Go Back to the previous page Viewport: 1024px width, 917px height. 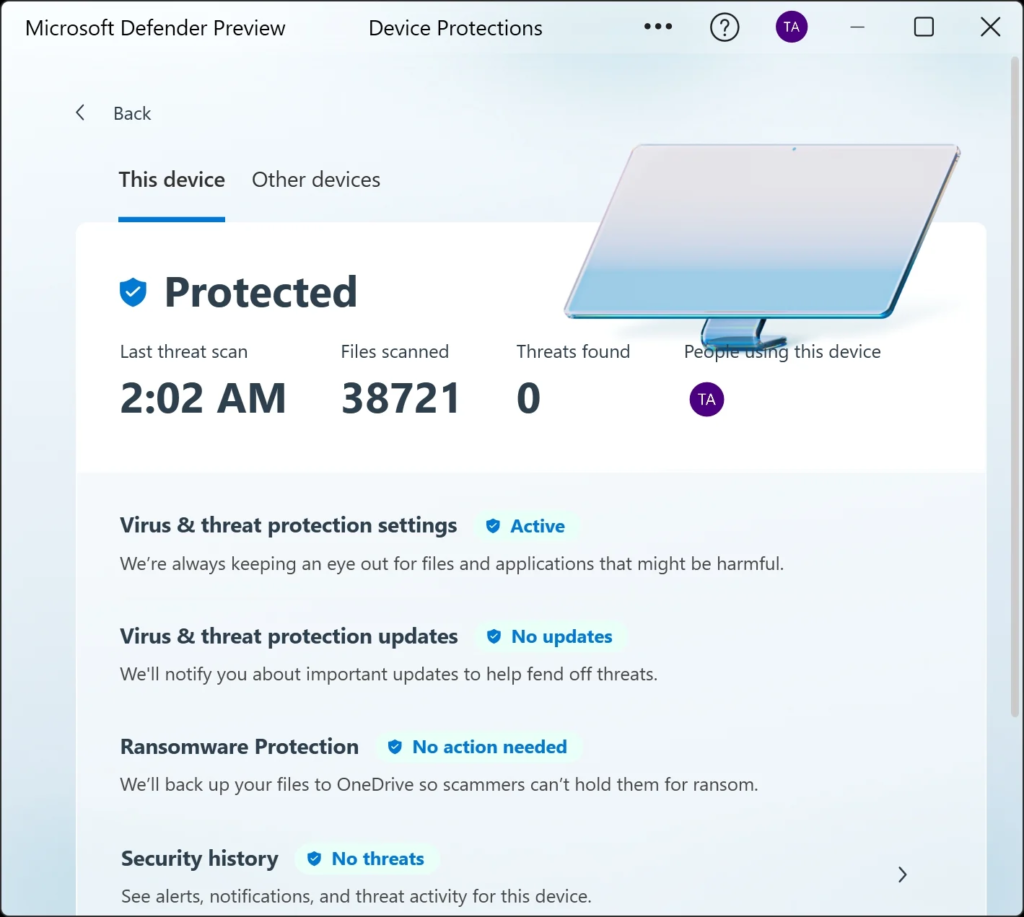[x=132, y=114]
